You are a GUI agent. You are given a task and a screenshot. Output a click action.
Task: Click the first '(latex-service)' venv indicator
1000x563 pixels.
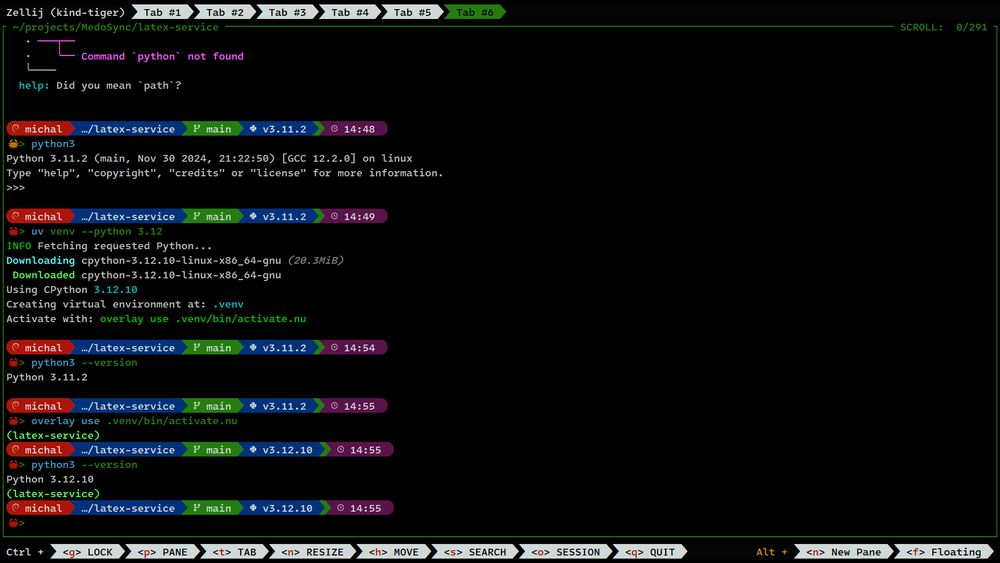point(53,435)
